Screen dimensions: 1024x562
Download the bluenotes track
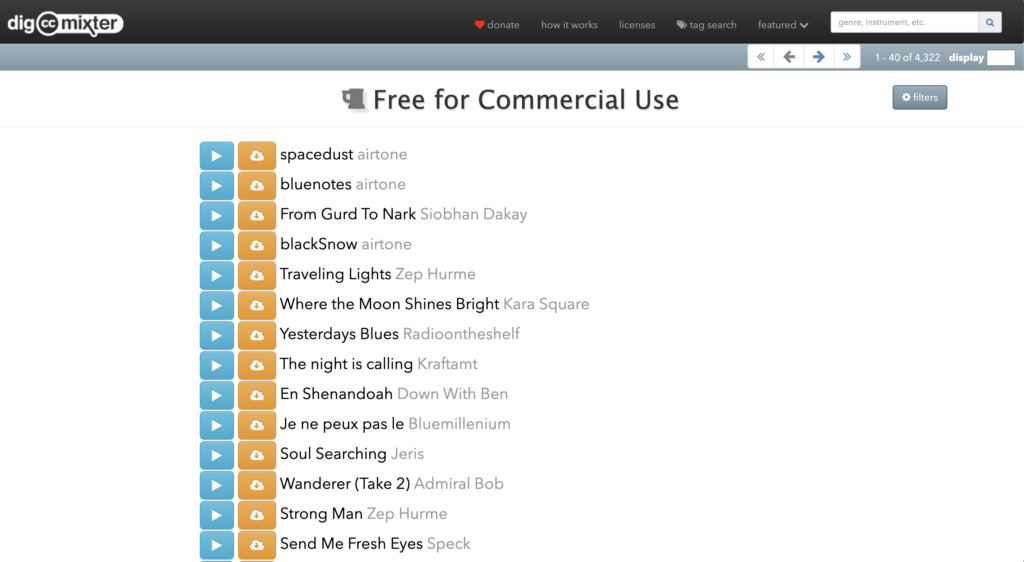[257, 186]
